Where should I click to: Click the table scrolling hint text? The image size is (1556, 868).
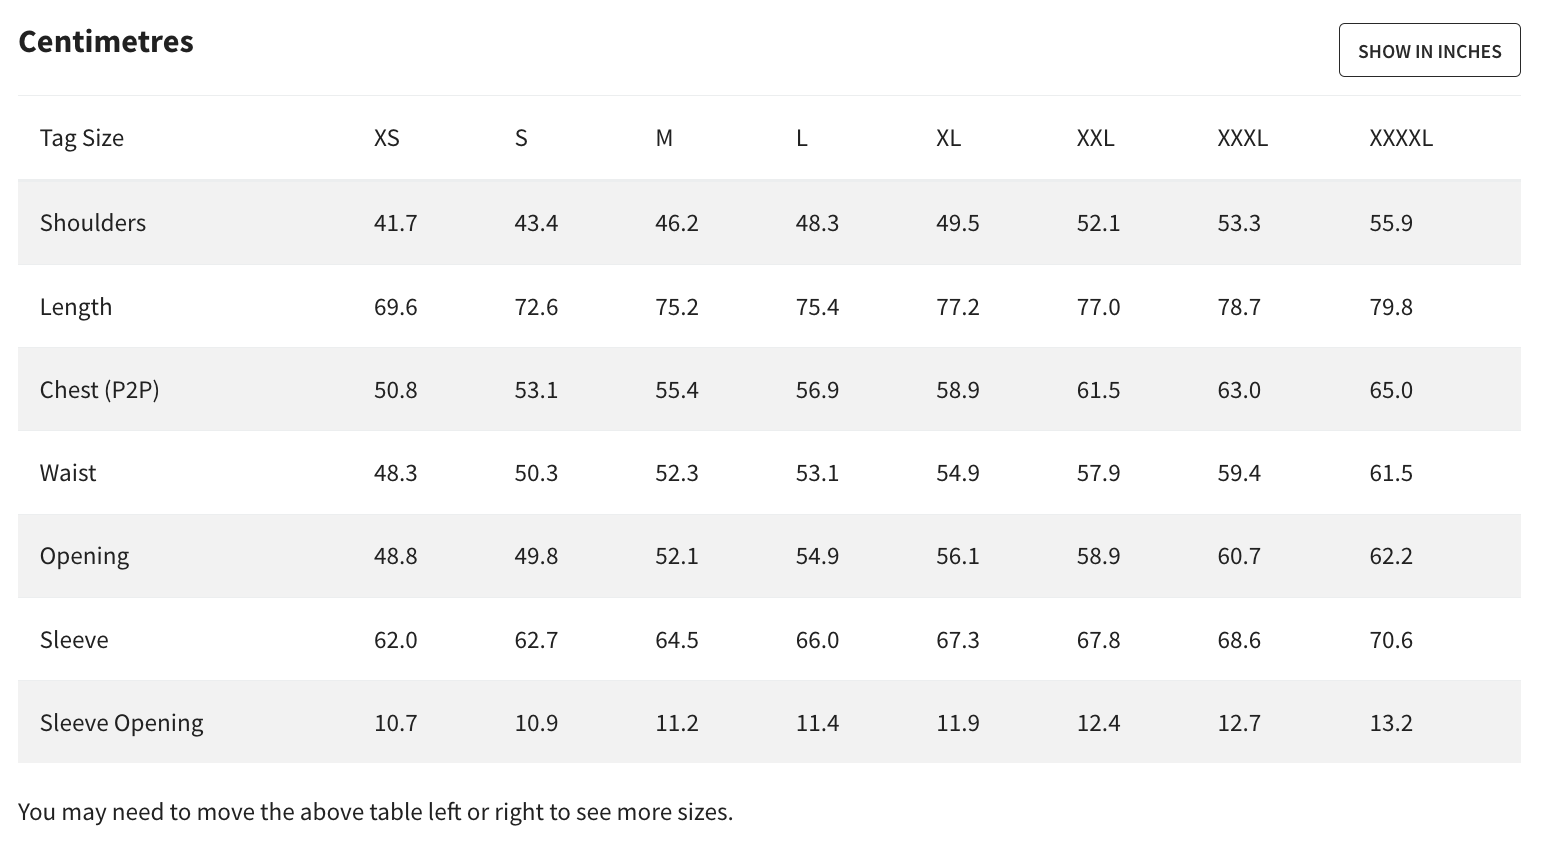376,812
